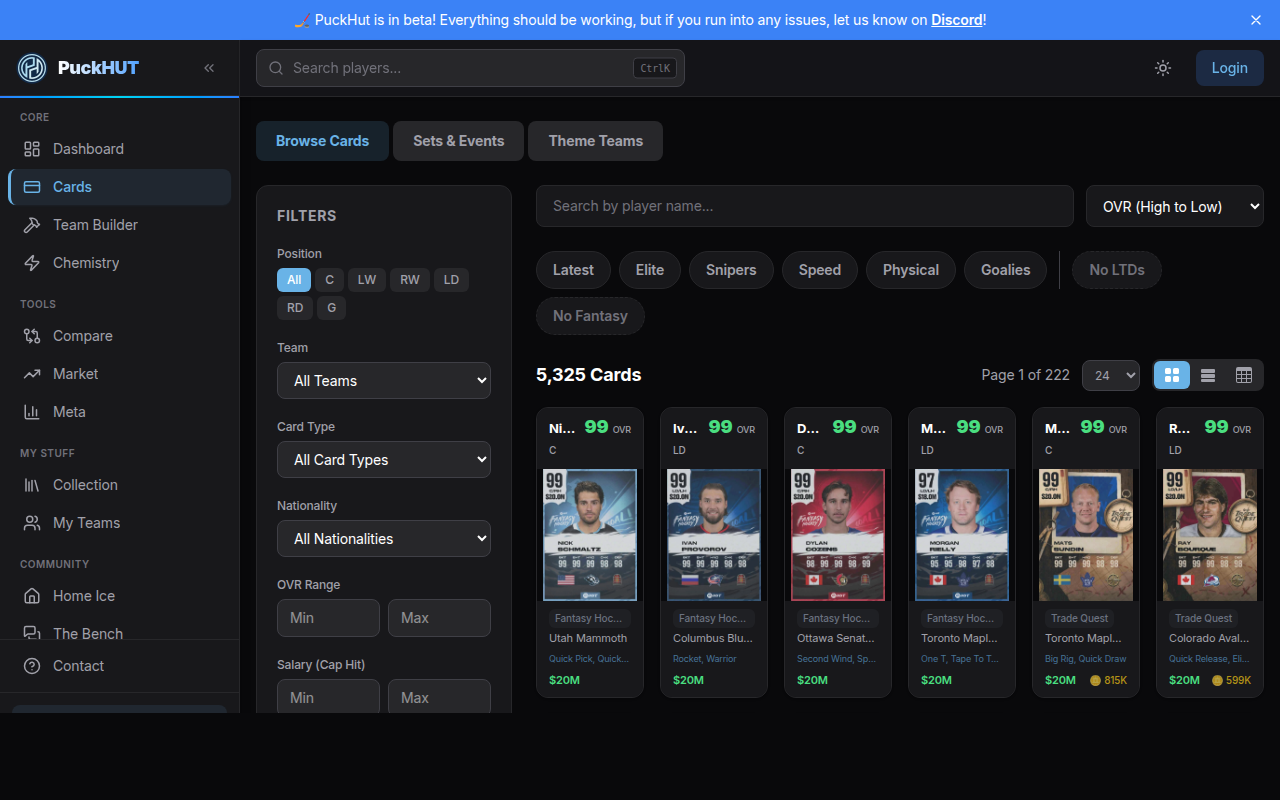This screenshot has width=1280, height=800.
Task: Open the Theme Teams tab
Action: pyautogui.click(x=595, y=141)
